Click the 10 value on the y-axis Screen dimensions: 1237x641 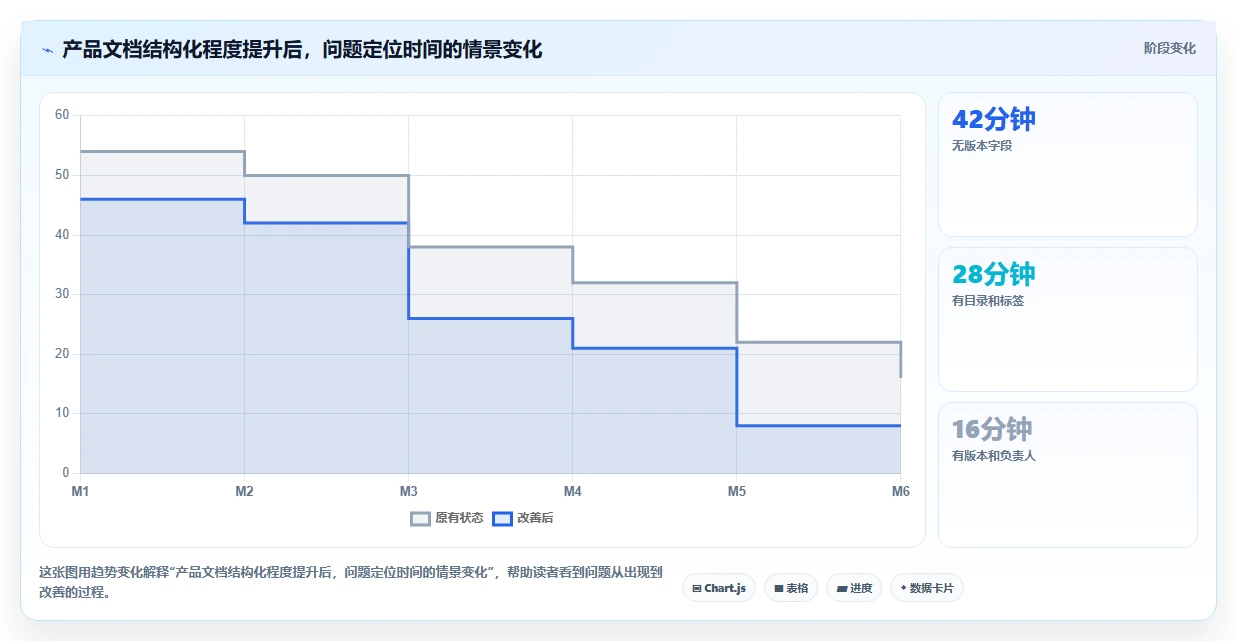pyautogui.click(x=62, y=413)
